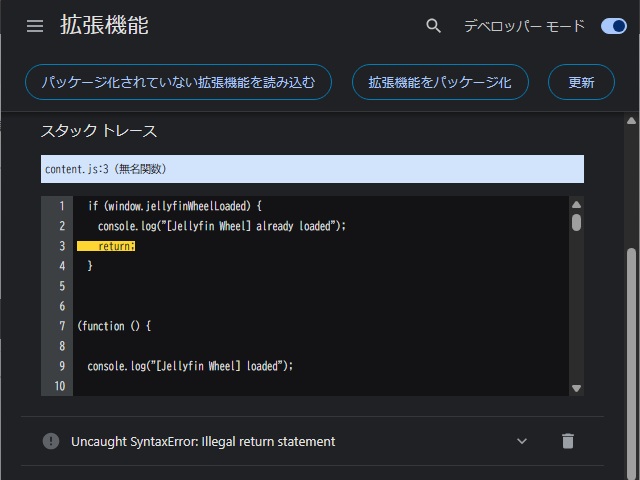This screenshot has width=640, height=480.
Task: Click the search extensions magnifier icon
Action: 433,26
